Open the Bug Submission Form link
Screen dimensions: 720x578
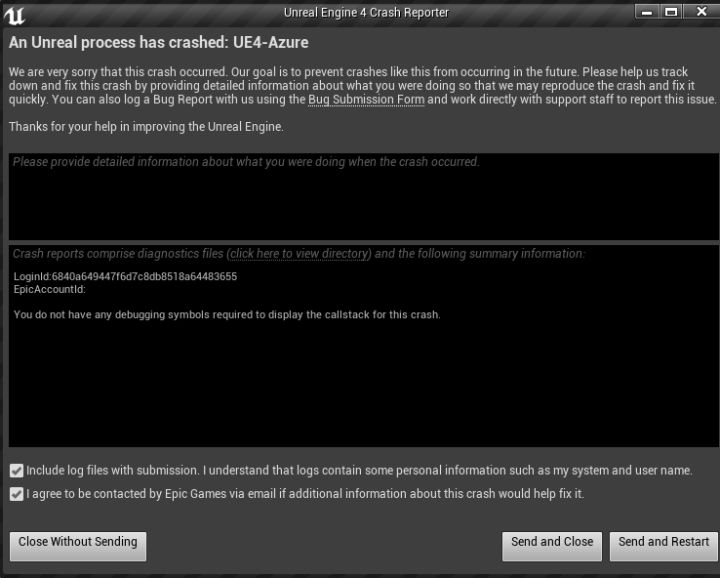point(366,100)
